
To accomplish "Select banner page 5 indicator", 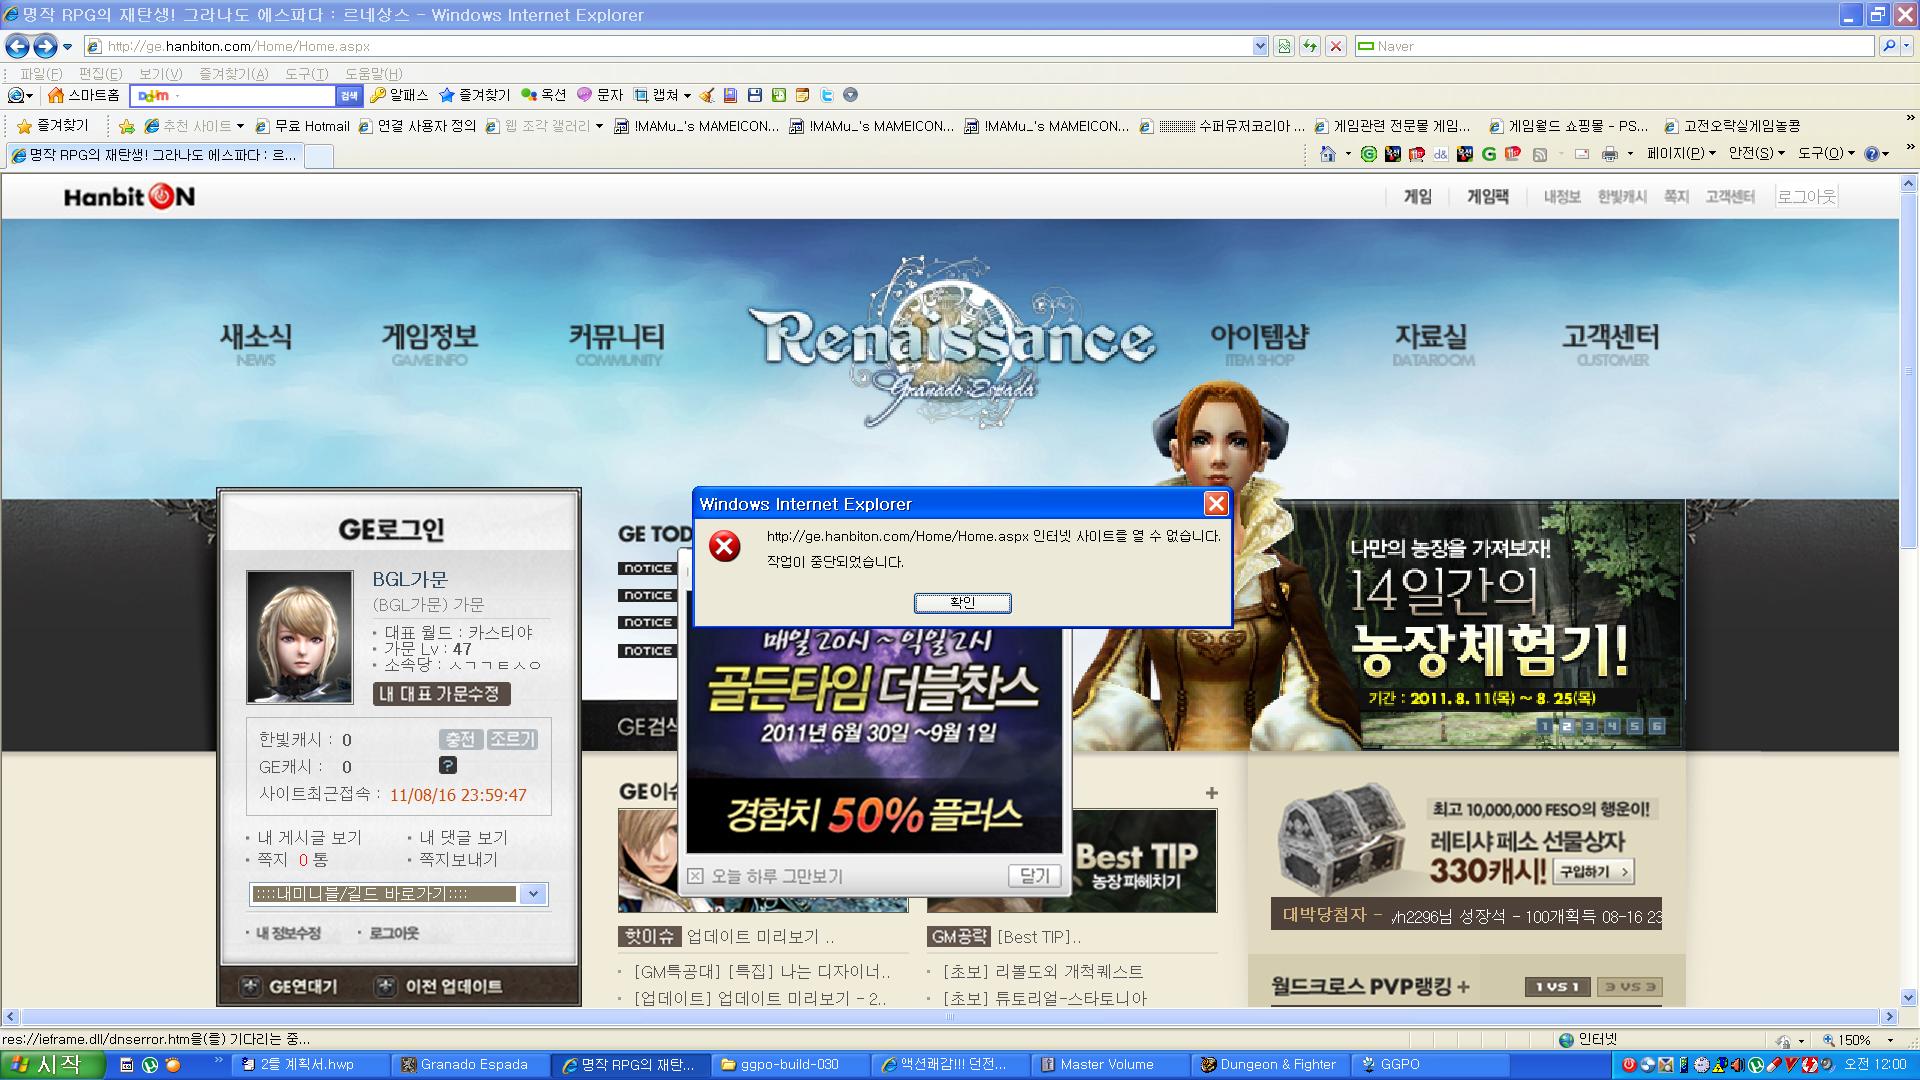I will pyautogui.click(x=1634, y=726).
